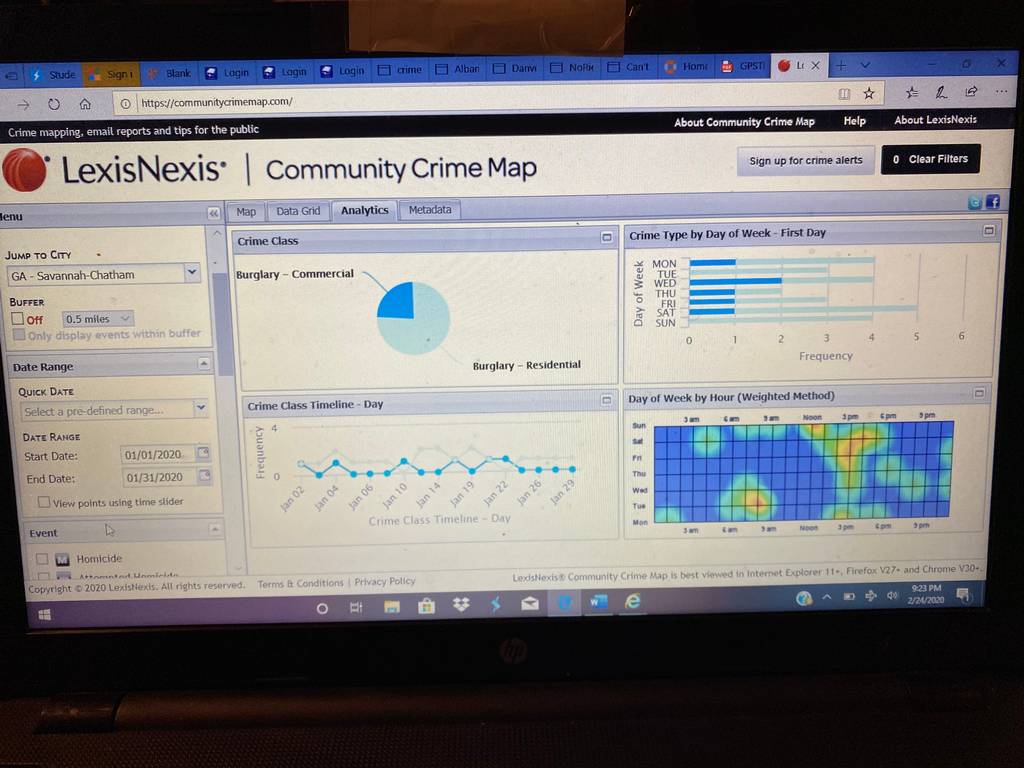
Task: Collapse the Menu sidebar panel
Action: point(214,214)
